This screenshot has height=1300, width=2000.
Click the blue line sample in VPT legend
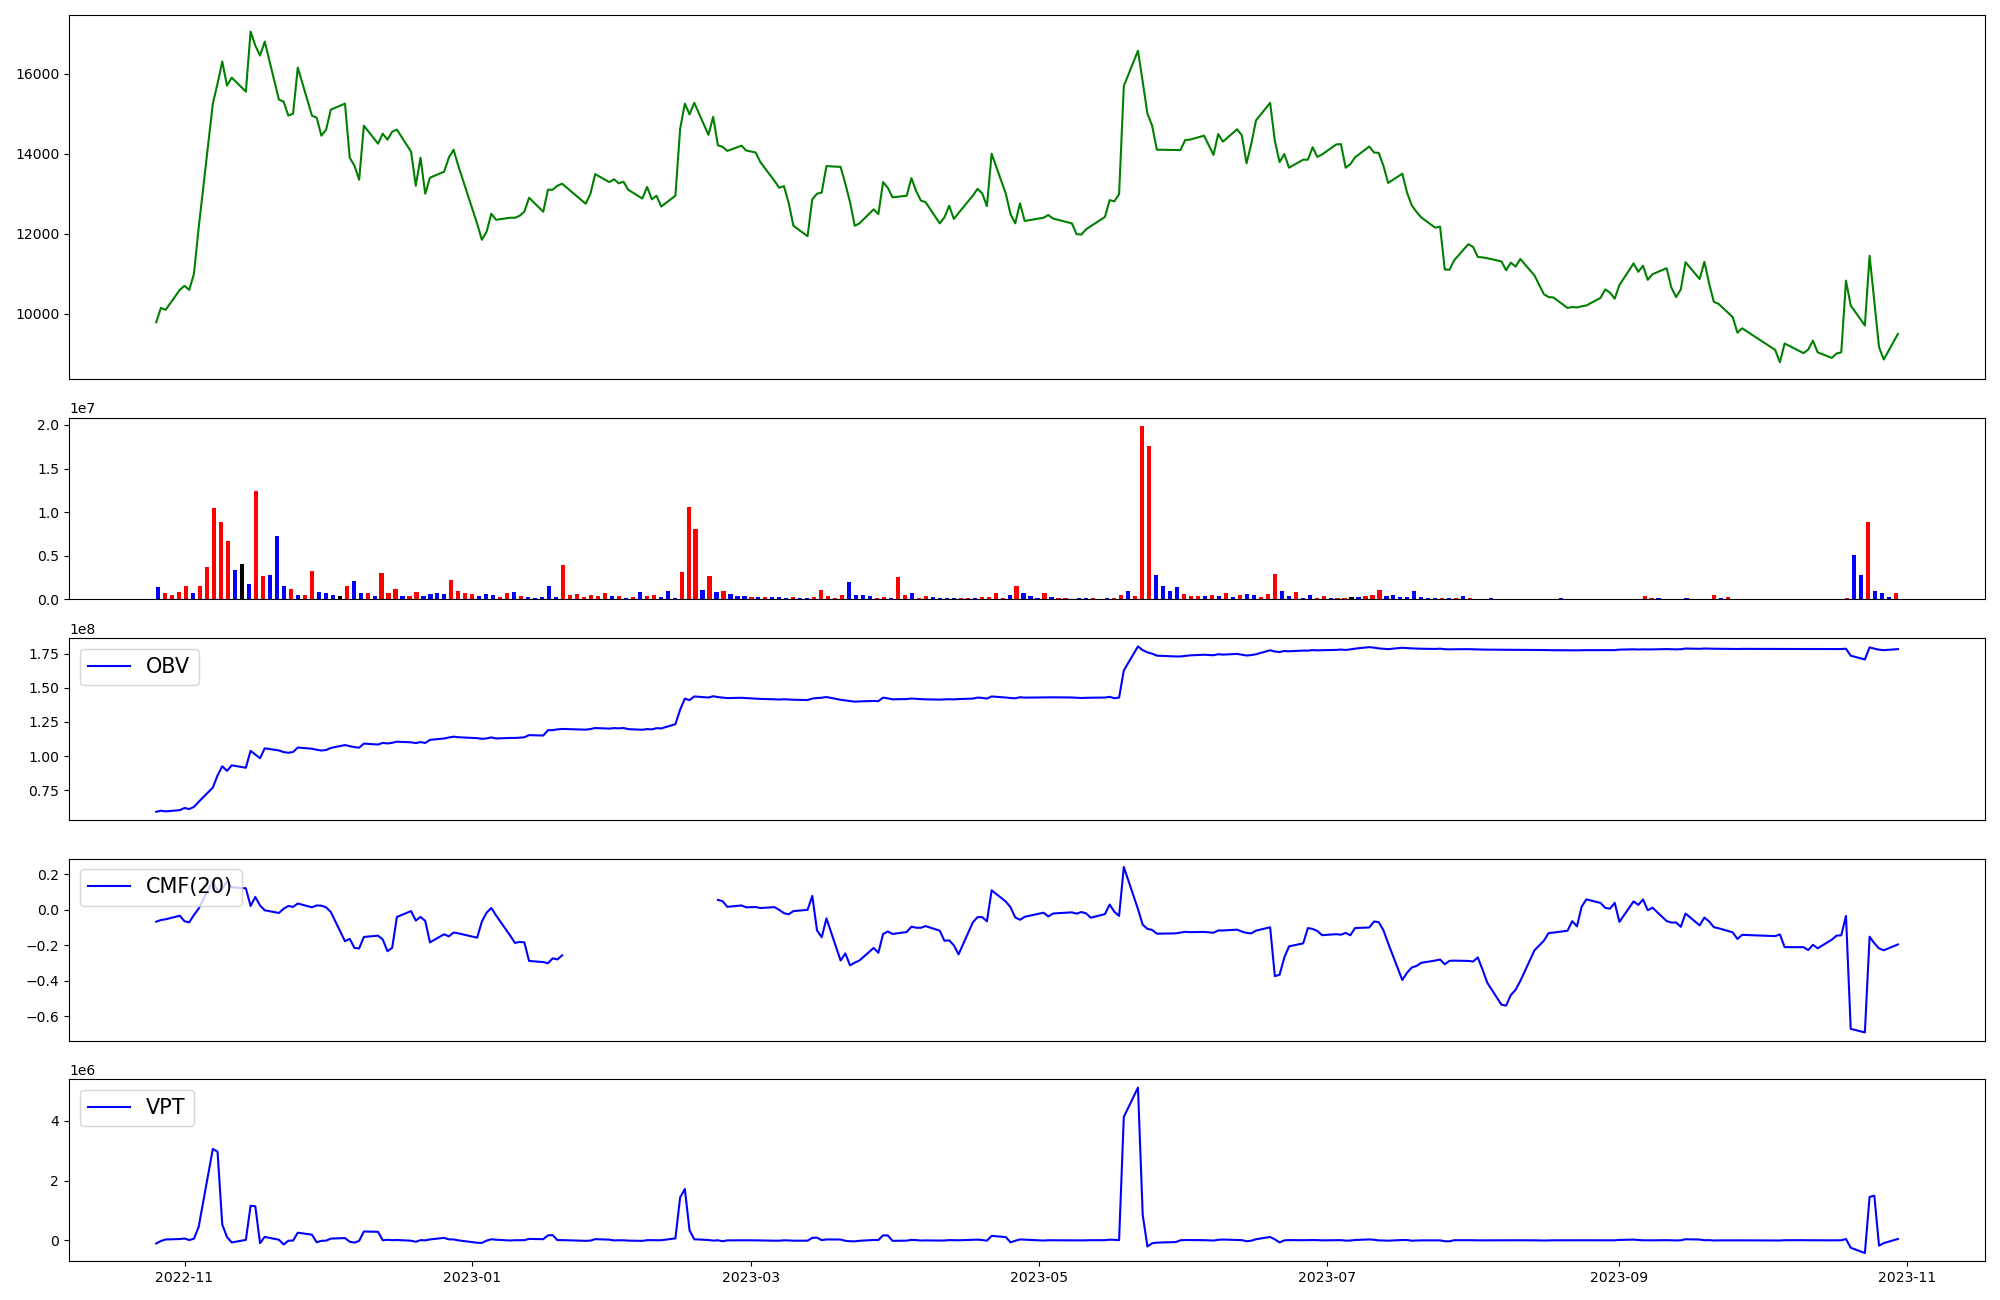point(110,1108)
